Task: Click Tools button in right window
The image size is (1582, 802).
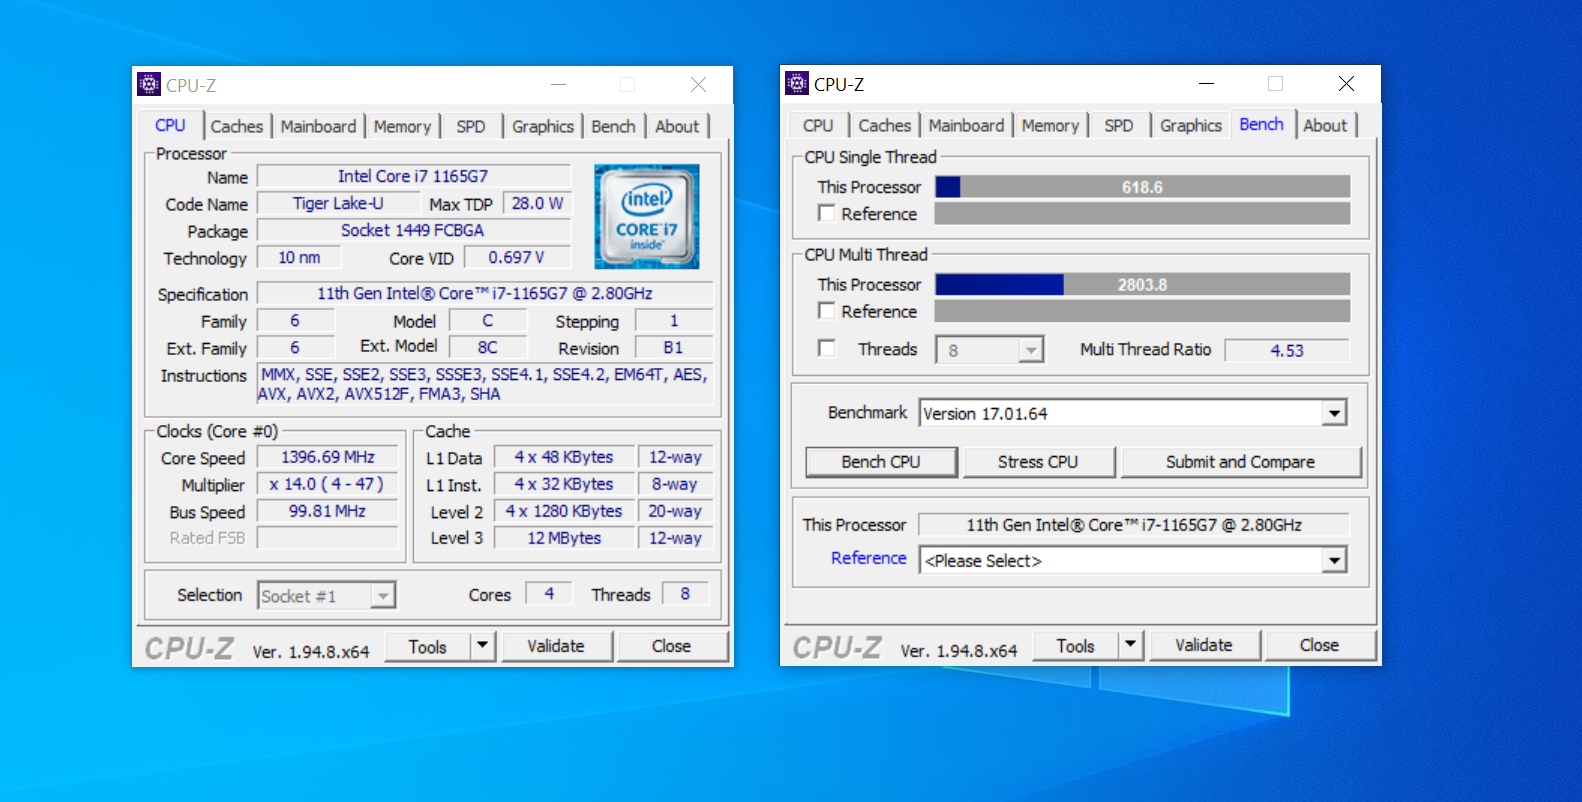Action: 1075,645
